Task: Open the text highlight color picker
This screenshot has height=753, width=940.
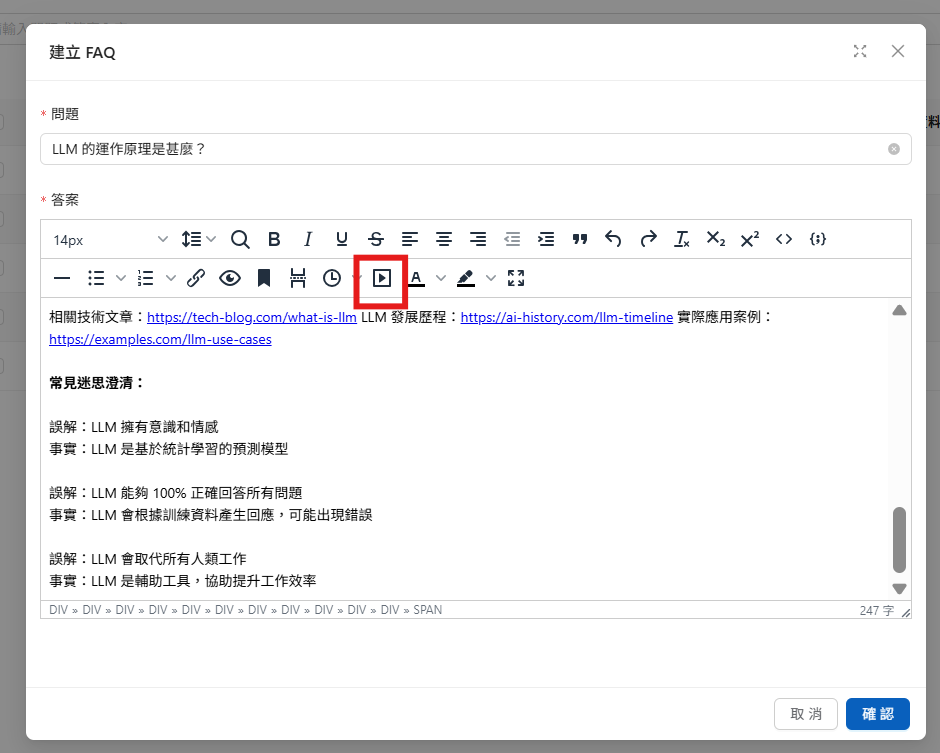Action: click(x=467, y=278)
